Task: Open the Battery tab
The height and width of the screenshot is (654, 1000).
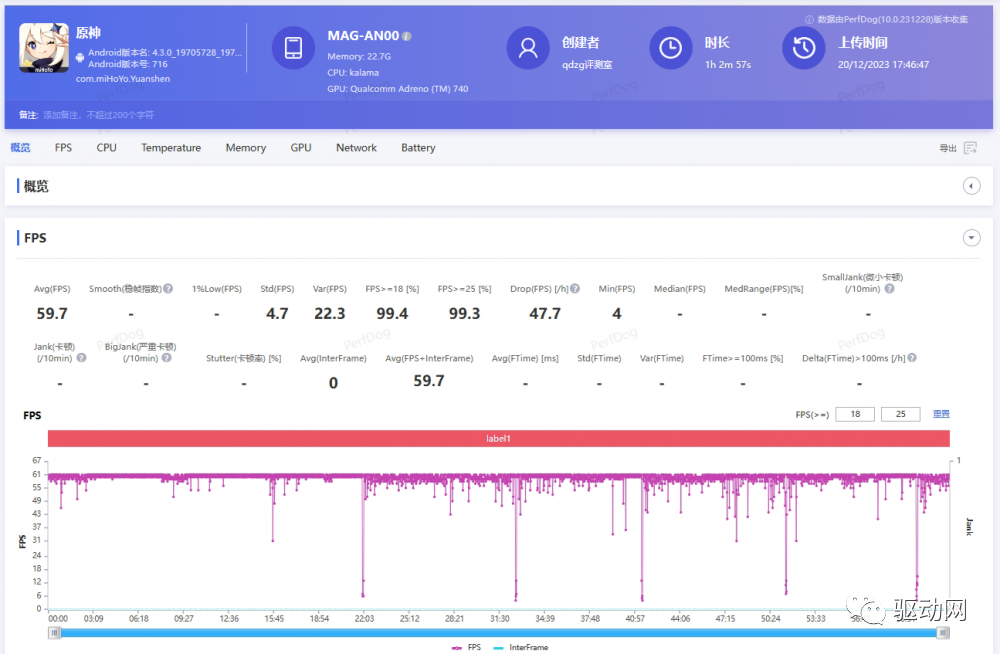Action: (x=418, y=148)
